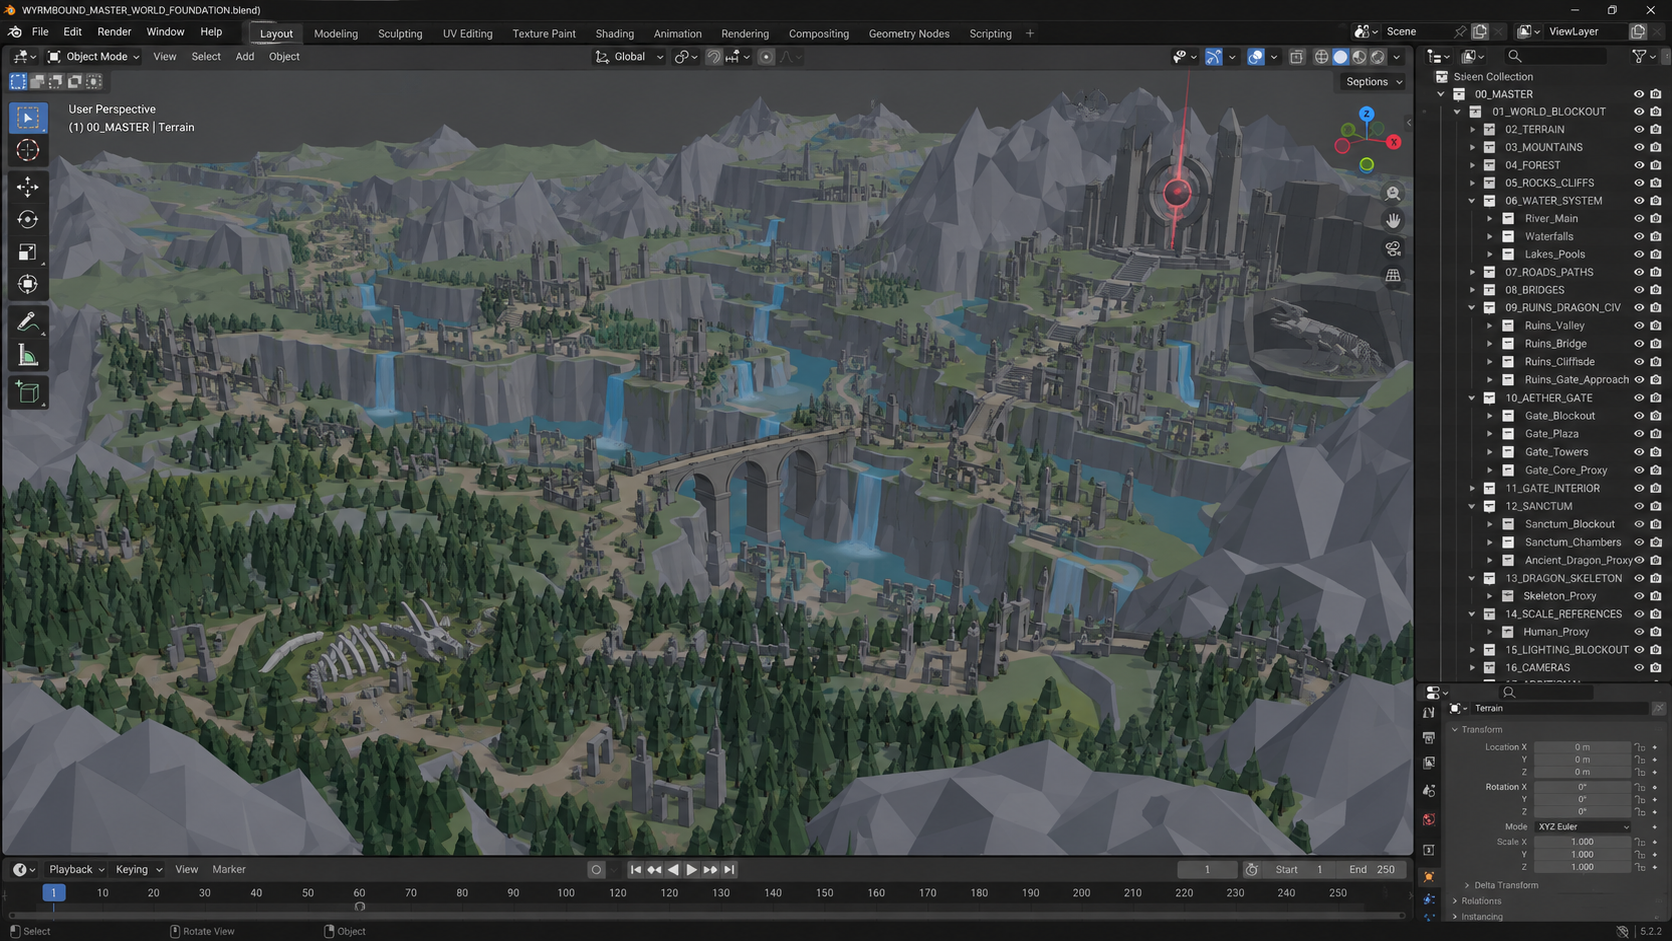Screen dimensions: 1672x941
Task: Open the XYZ Euler rotation mode dropdown
Action: (x=1583, y=827)
